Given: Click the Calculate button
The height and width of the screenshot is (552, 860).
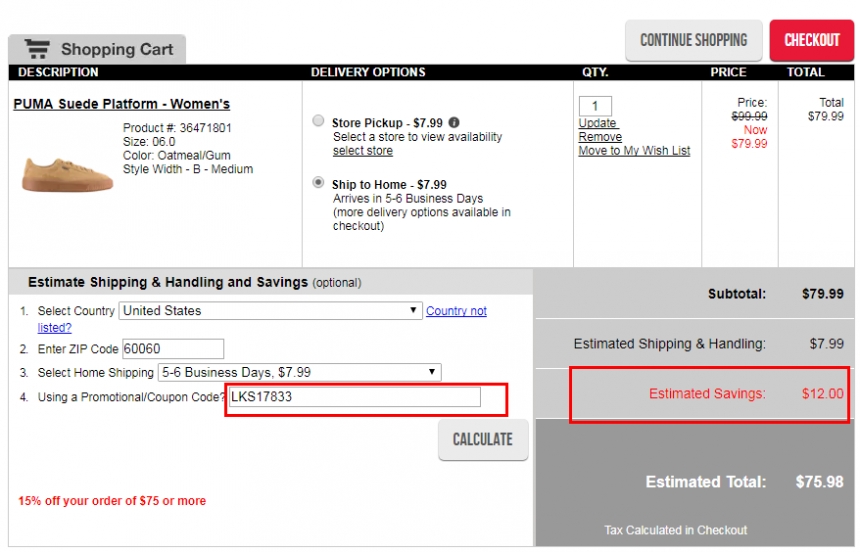Looking at the screenshot, I should [x=483, y=440].
